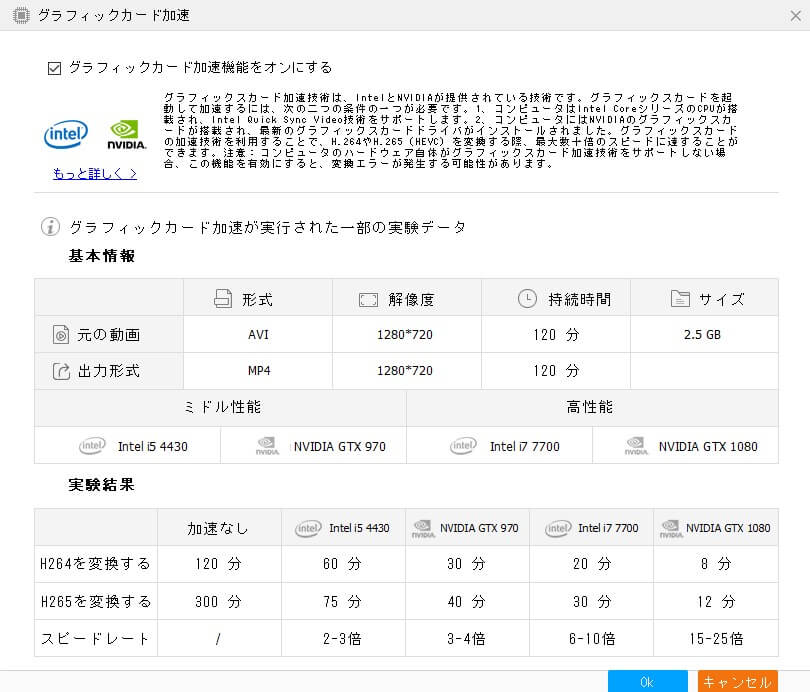Viewport: 810px width, 692px height.
Task: Click the 高性能 header
Action: (593, 407)
